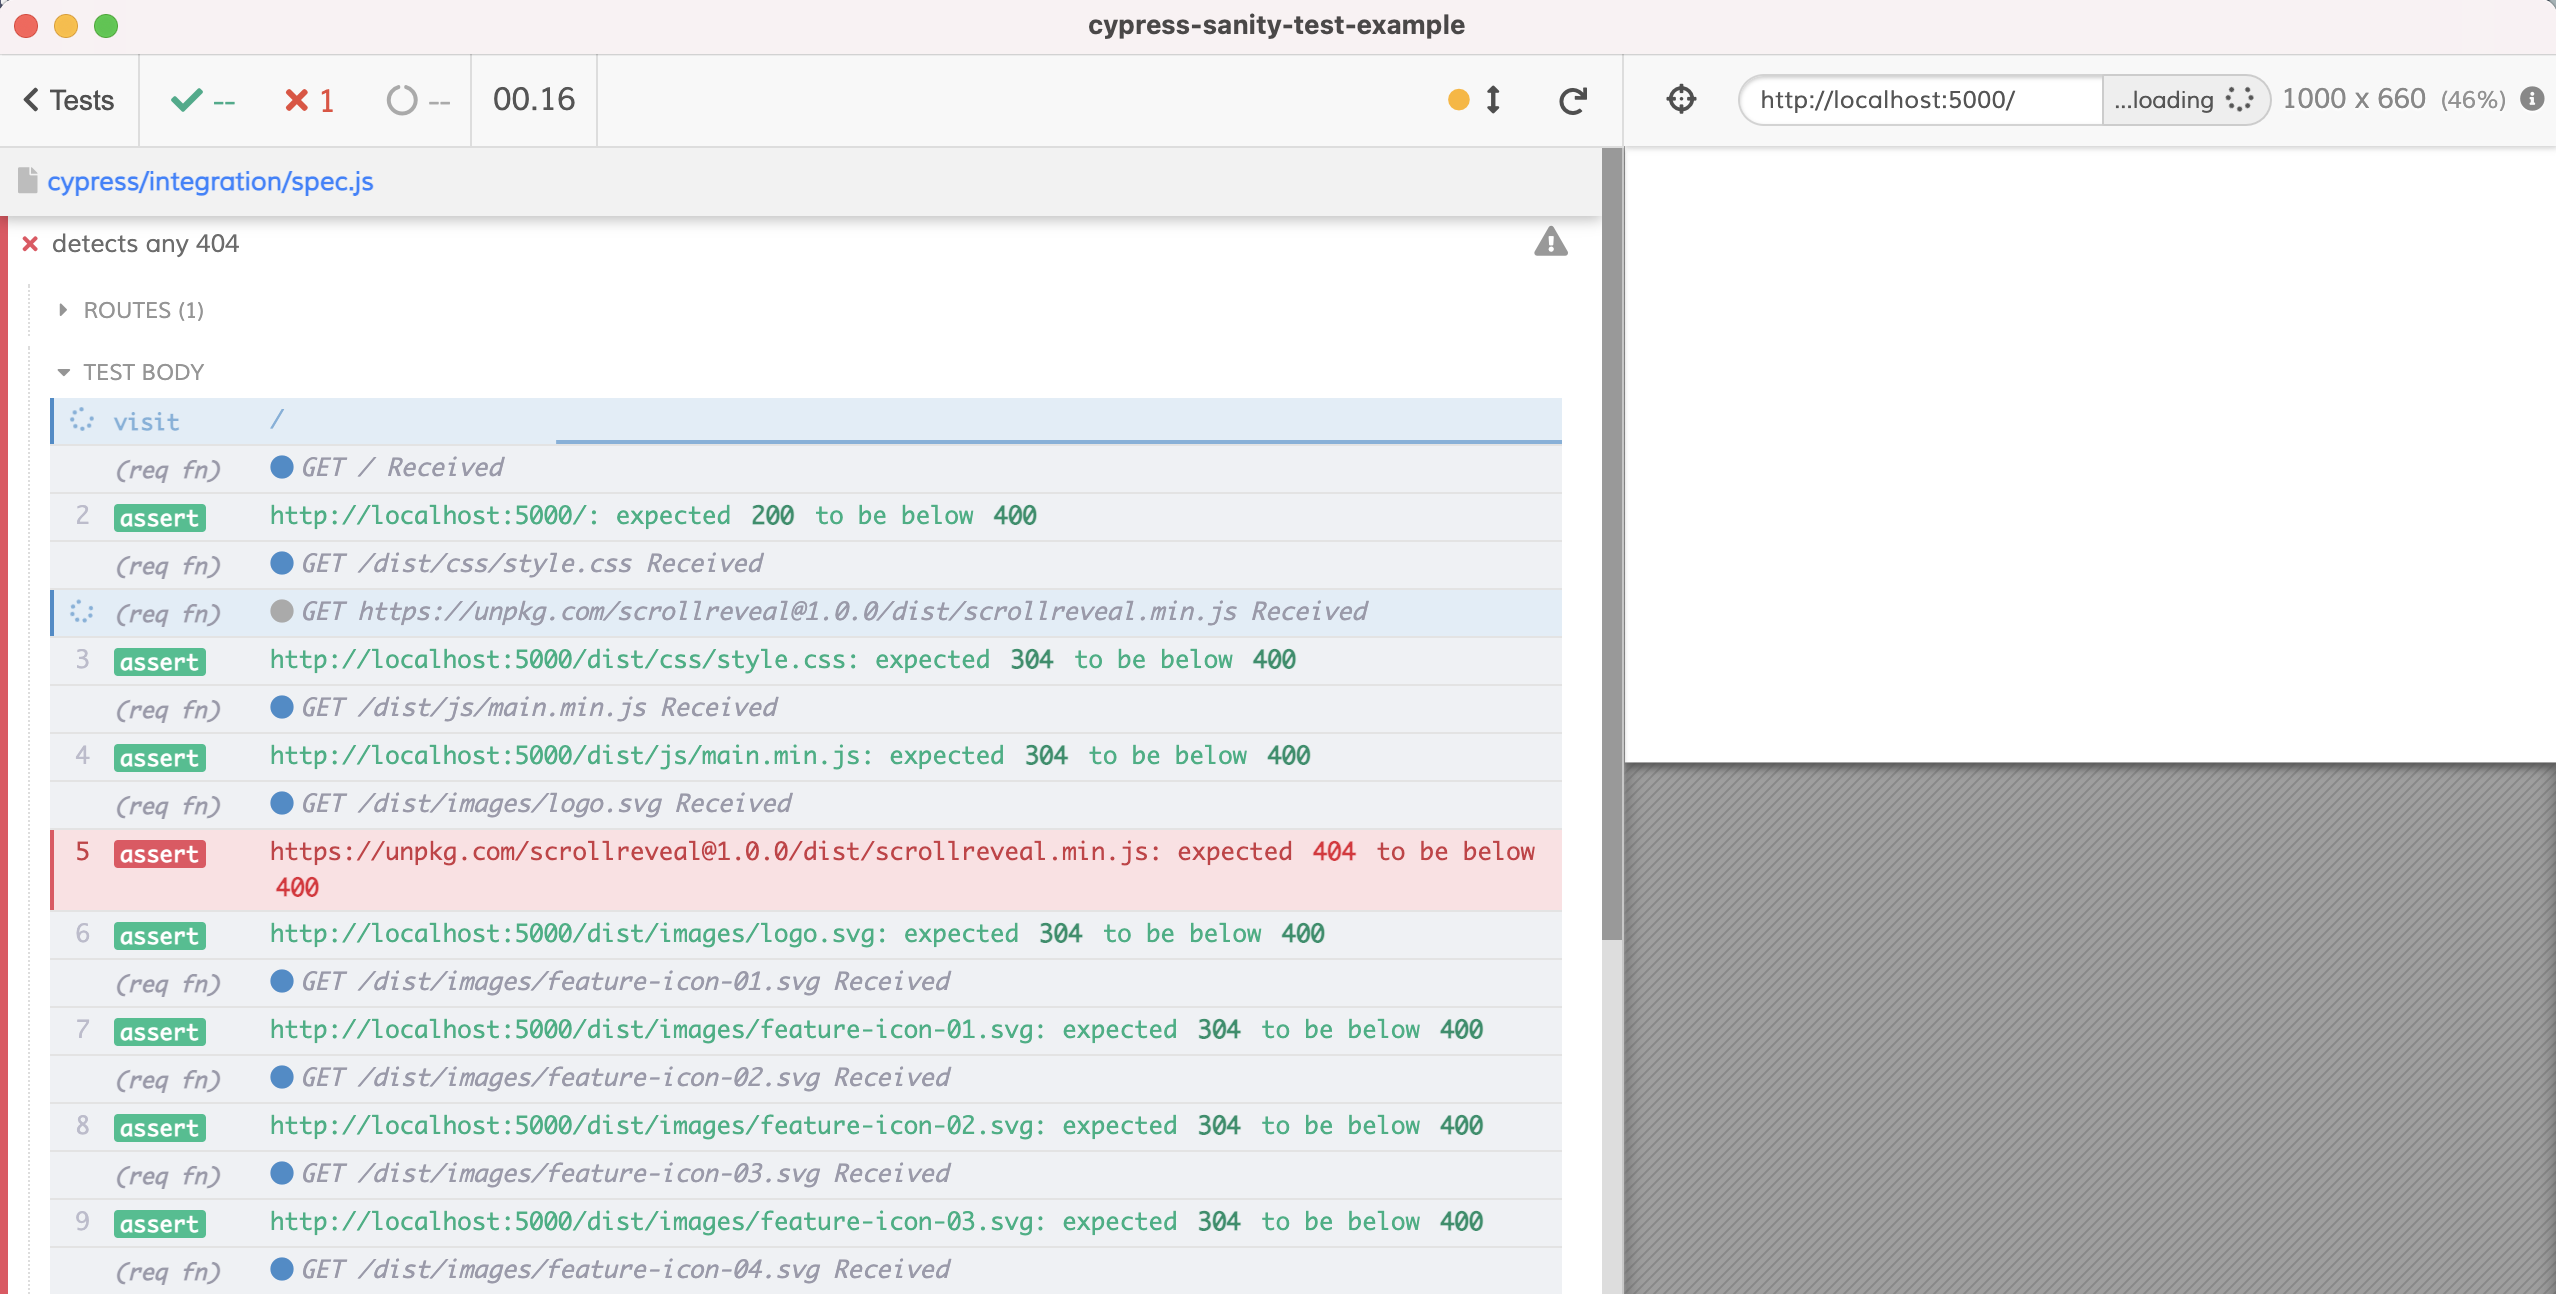2556x1294 pixels.
Task: Click the blue dot on main.min.js request
Action: 282,707
